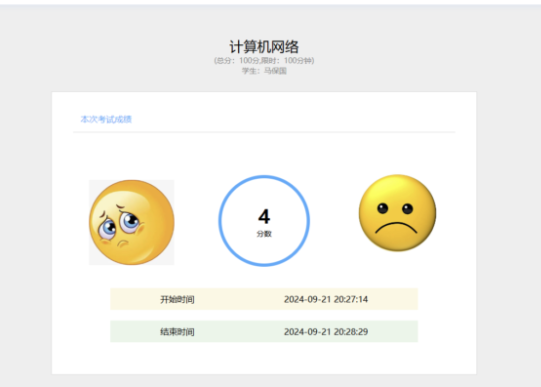
Task: Select the start time 2024-09-21 20:27:14
Action: point(326,299)
